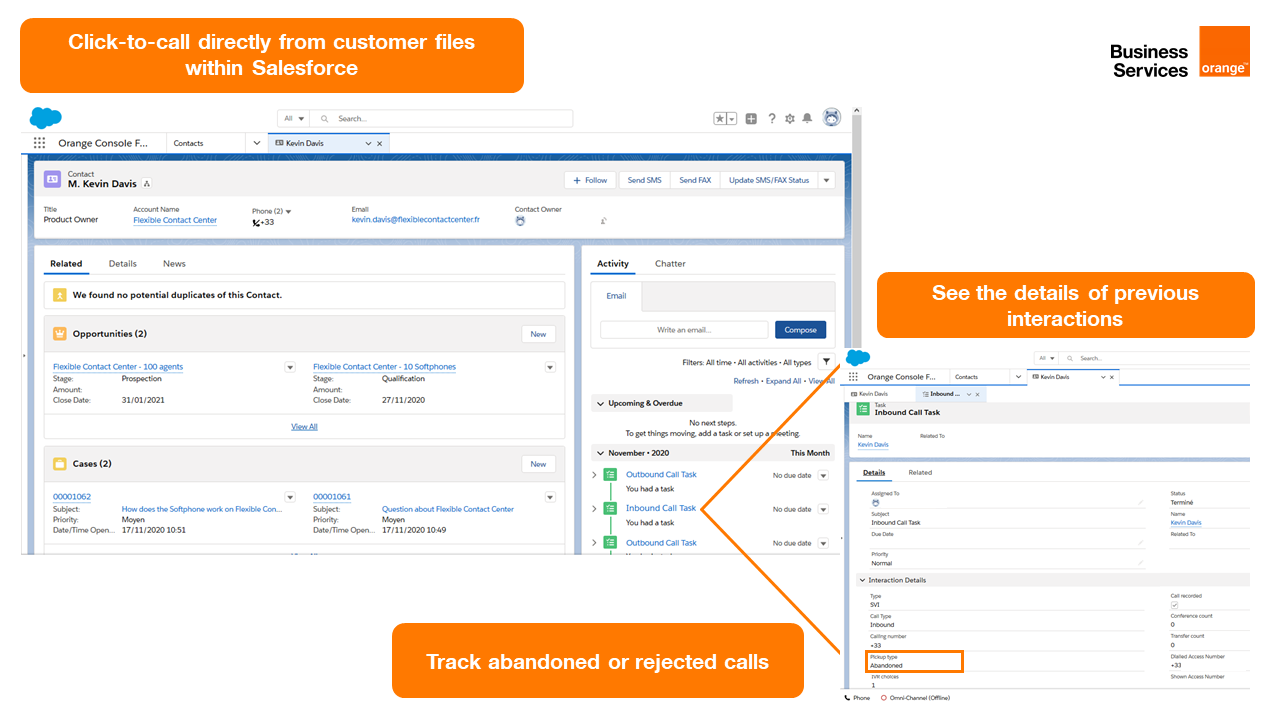Open Salesforce Setup via the gear icon

[790, 118]
